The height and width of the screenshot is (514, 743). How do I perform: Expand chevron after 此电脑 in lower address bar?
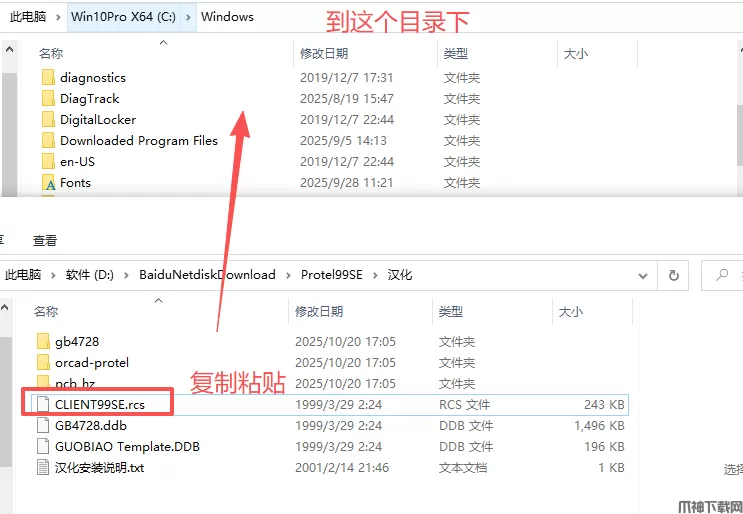(54, 275)
